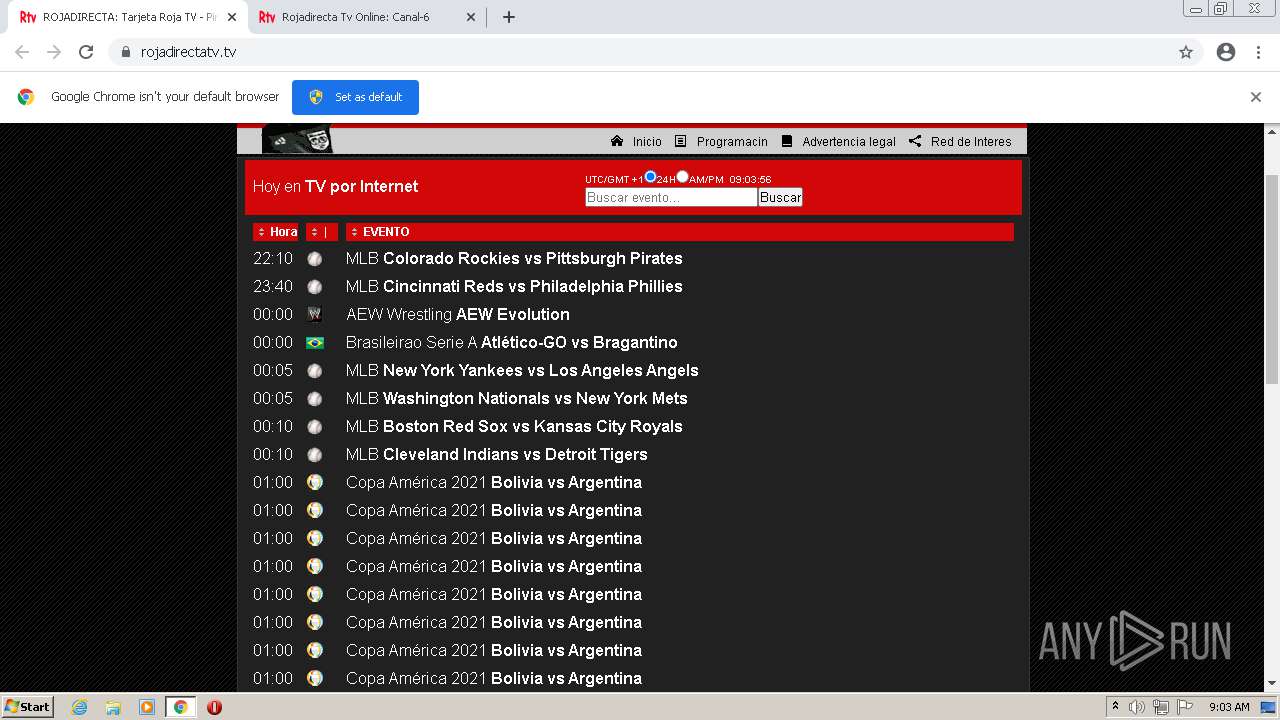
Task: Open the Windows Start menu
Action: pyautogui.click(x=28, y=707)
